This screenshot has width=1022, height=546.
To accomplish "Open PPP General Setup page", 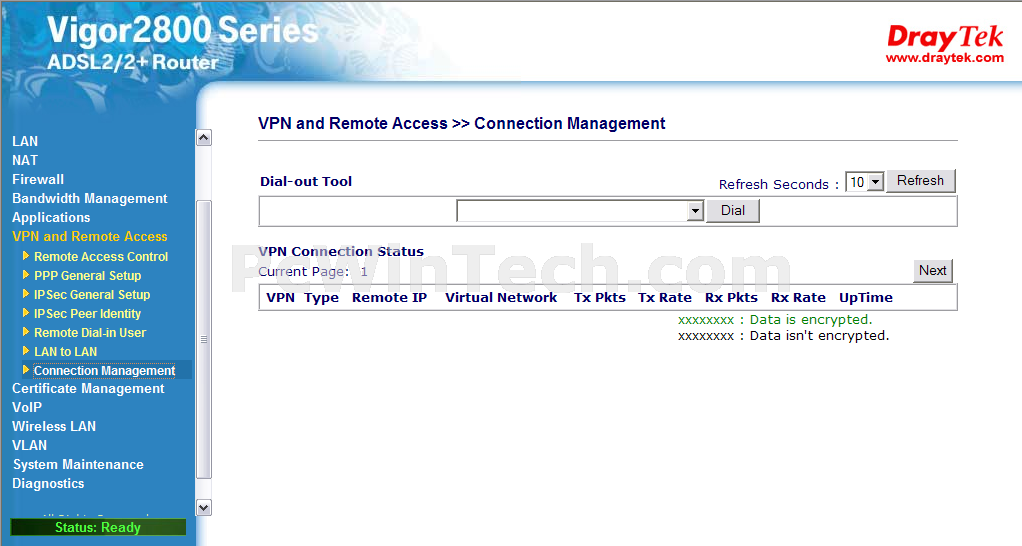I will (x=87, y=276).
